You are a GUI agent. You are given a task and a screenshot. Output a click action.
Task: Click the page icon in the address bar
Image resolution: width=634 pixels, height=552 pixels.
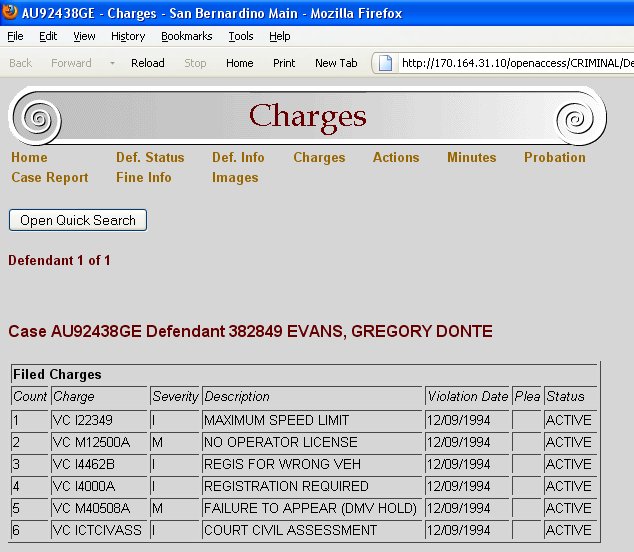387,63
